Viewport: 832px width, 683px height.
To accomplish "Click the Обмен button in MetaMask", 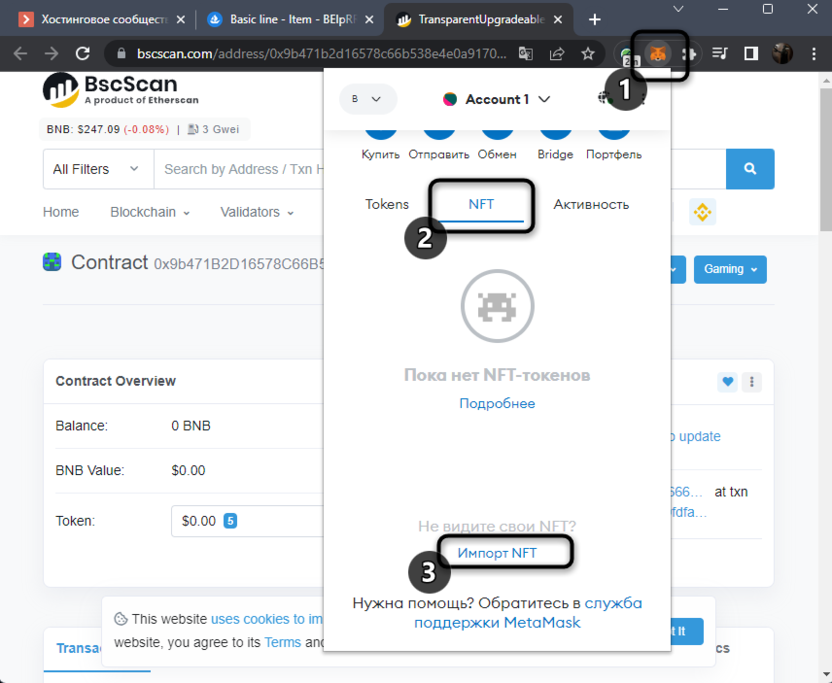I will pos(497,144).
